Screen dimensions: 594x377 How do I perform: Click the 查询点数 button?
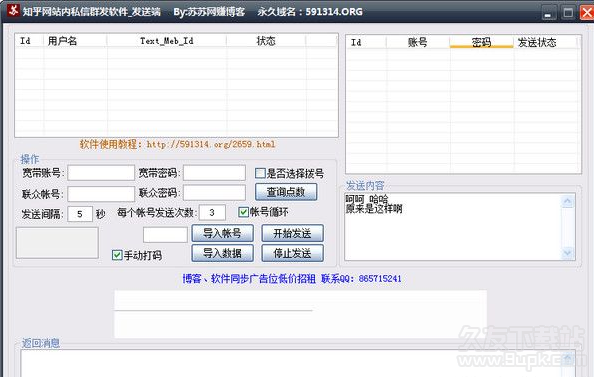tap(286, 192)
